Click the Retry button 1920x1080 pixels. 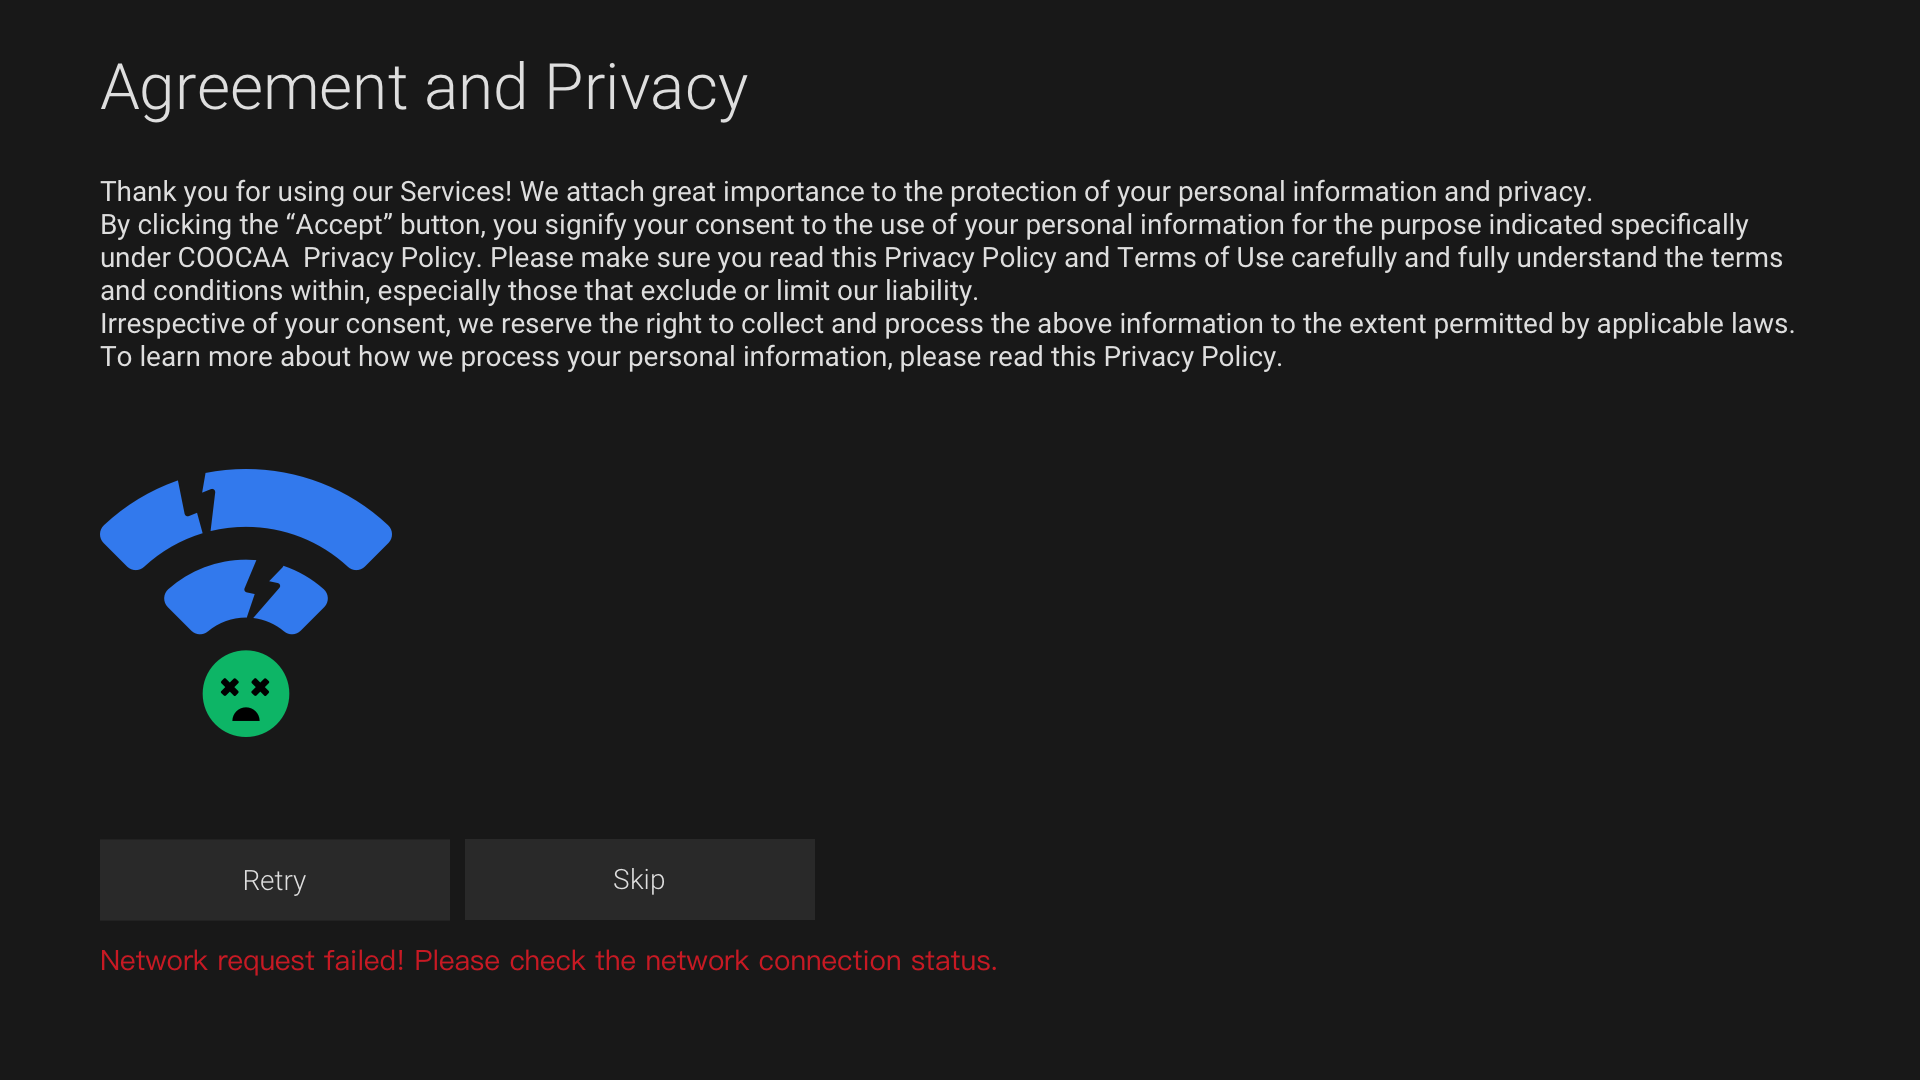coord(274,880)
